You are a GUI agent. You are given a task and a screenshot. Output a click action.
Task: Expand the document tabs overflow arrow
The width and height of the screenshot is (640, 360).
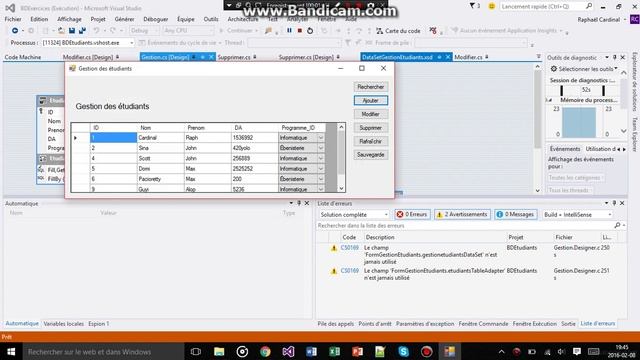coord(538,57)
